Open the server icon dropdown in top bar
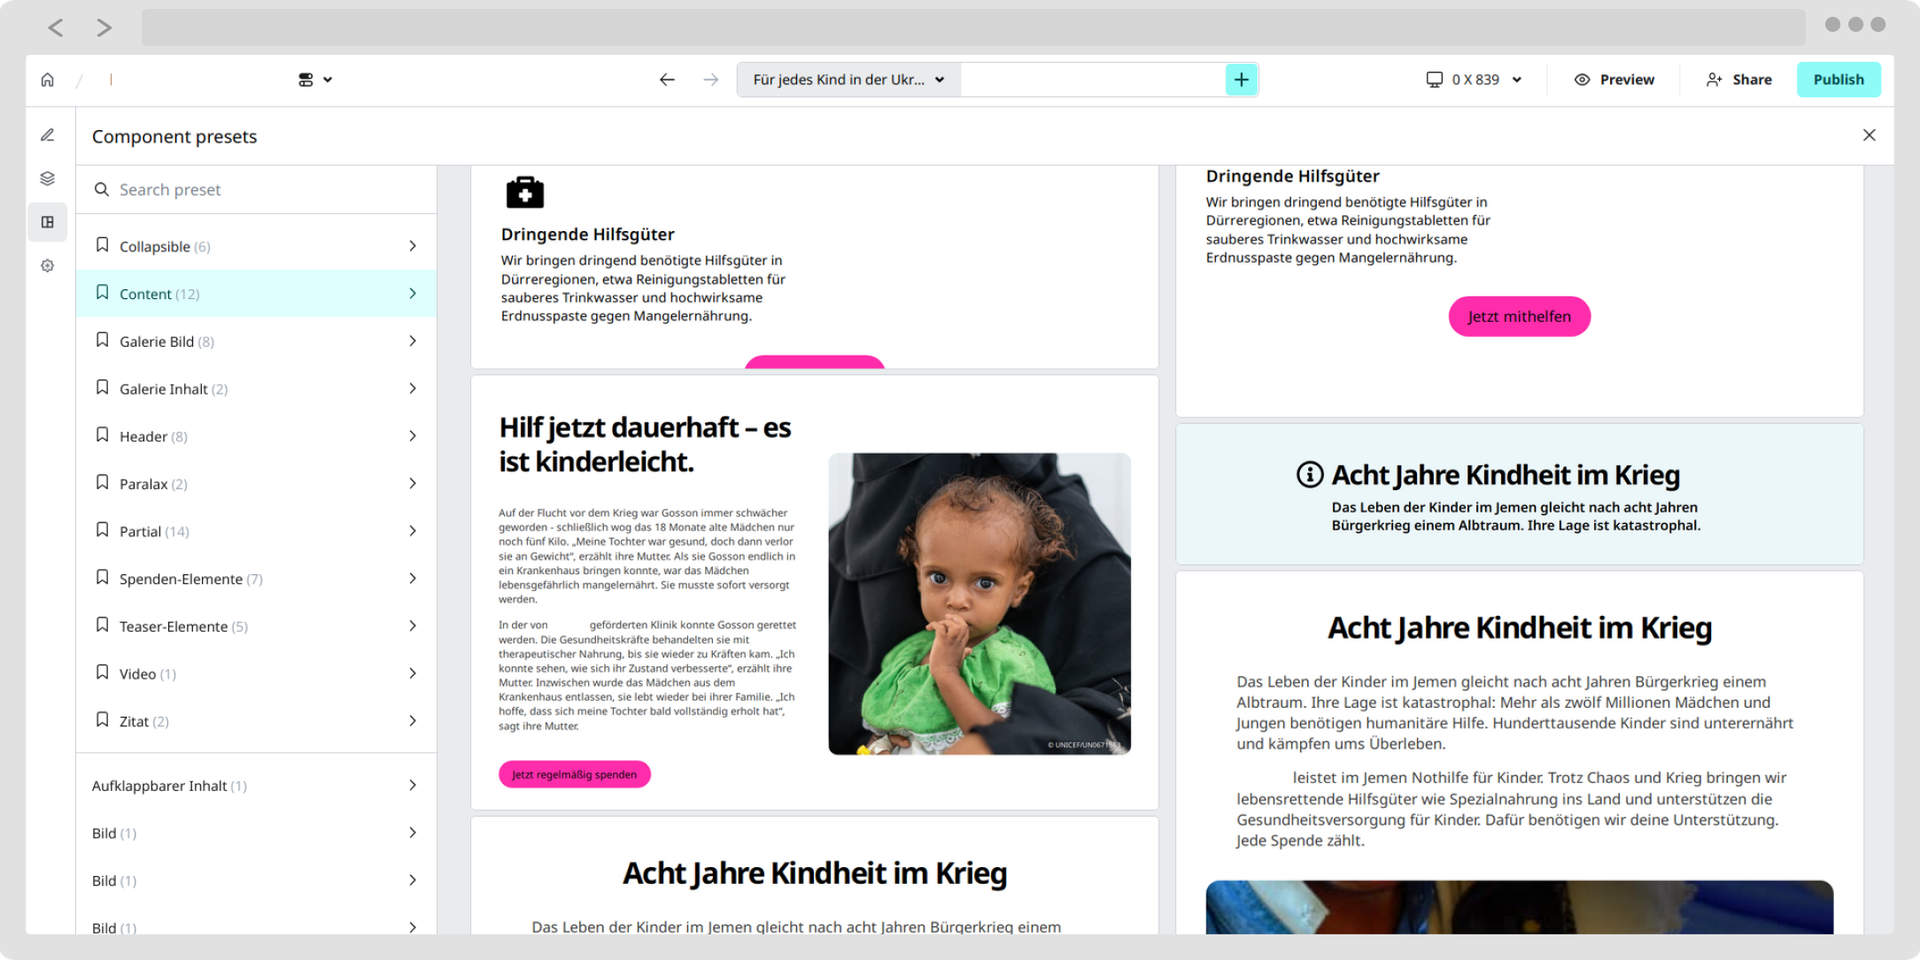 315,80
